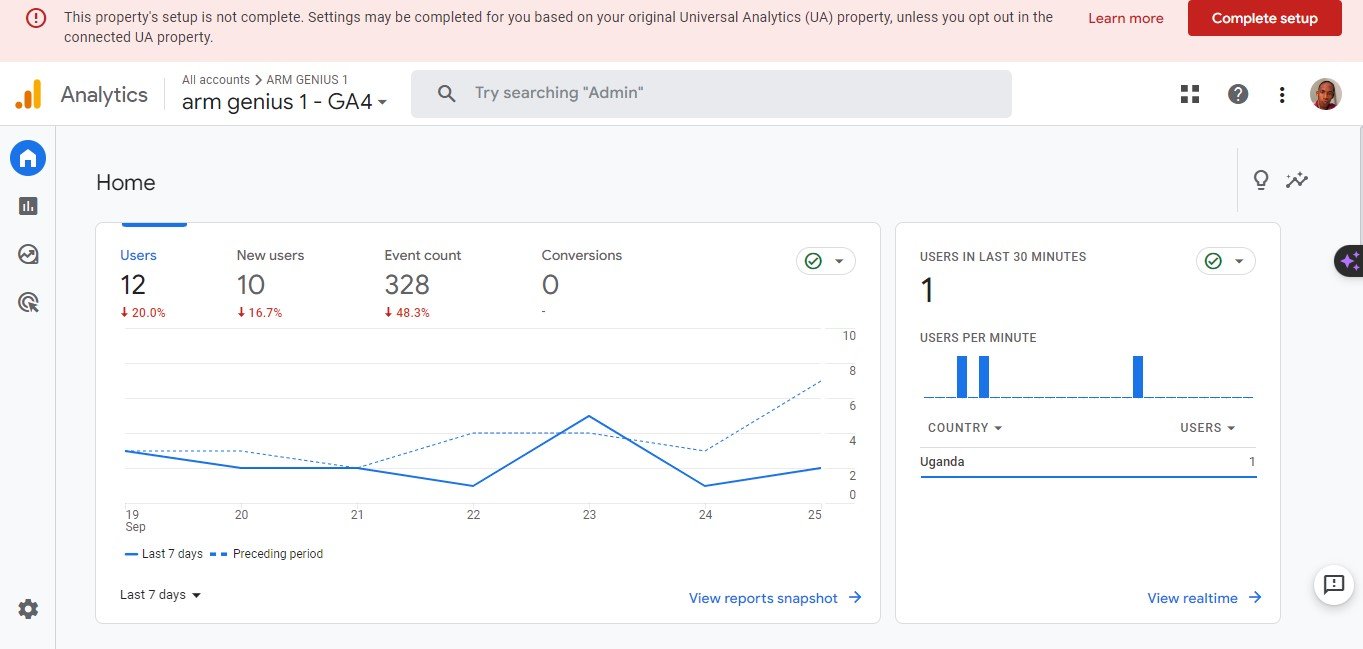Click the Home page heading

pos(125,182)
